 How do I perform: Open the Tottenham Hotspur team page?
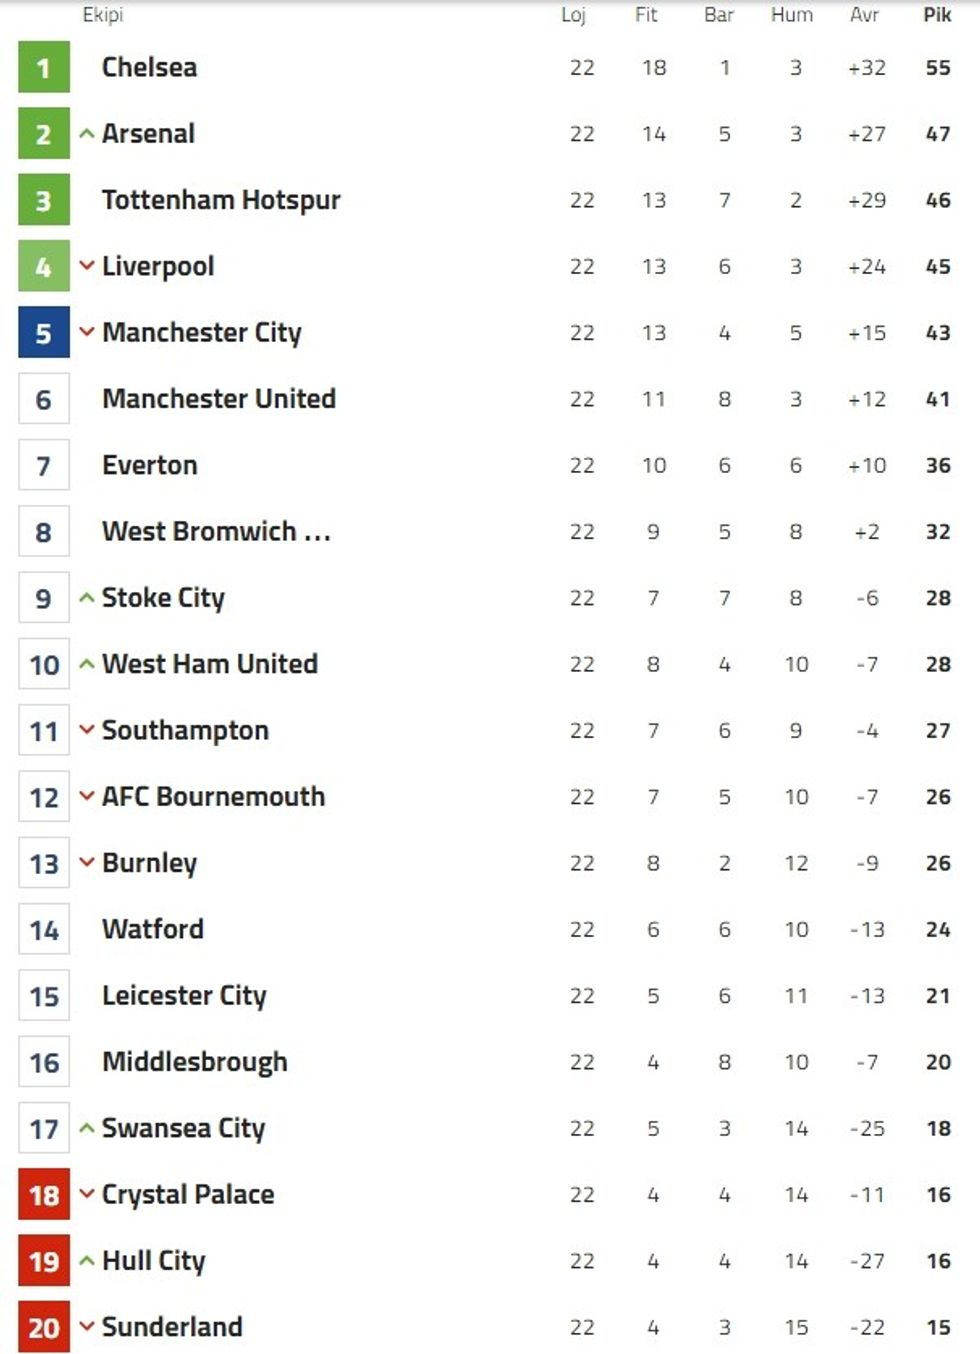[x=221, y=200]
